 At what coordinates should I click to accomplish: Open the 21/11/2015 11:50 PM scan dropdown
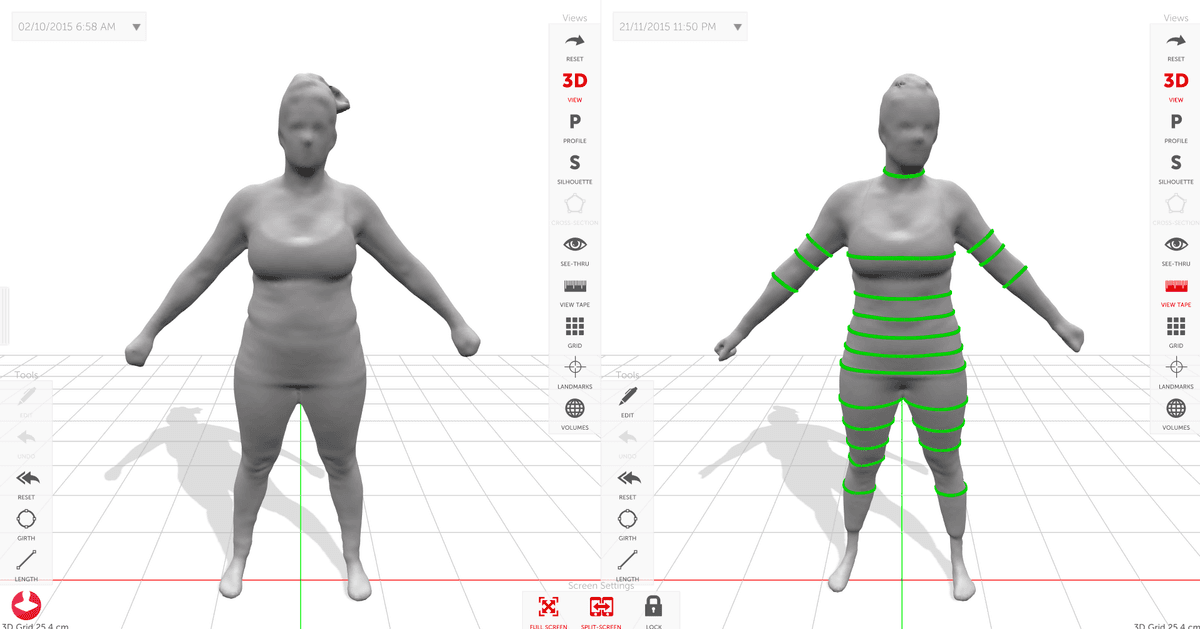pos(680,27)
